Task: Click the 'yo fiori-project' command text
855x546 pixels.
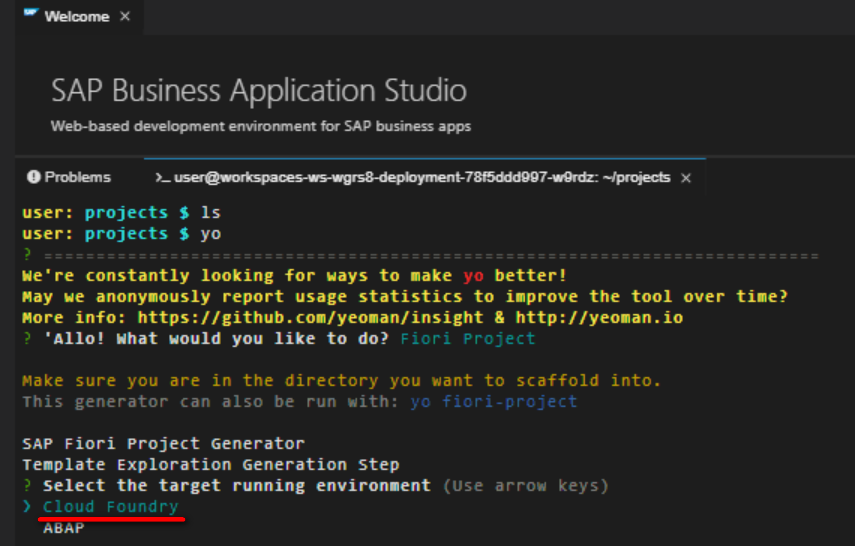Action: coord(493,401)
